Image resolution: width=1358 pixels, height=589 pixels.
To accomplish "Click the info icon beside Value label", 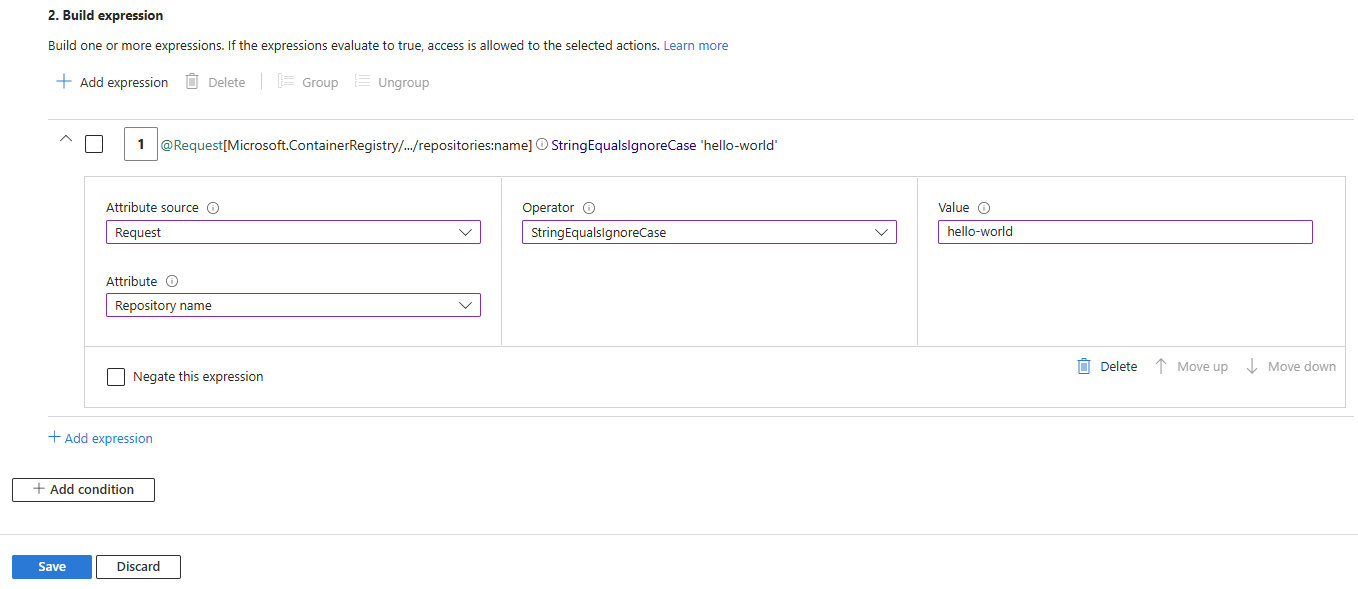I will coord(984,208).
